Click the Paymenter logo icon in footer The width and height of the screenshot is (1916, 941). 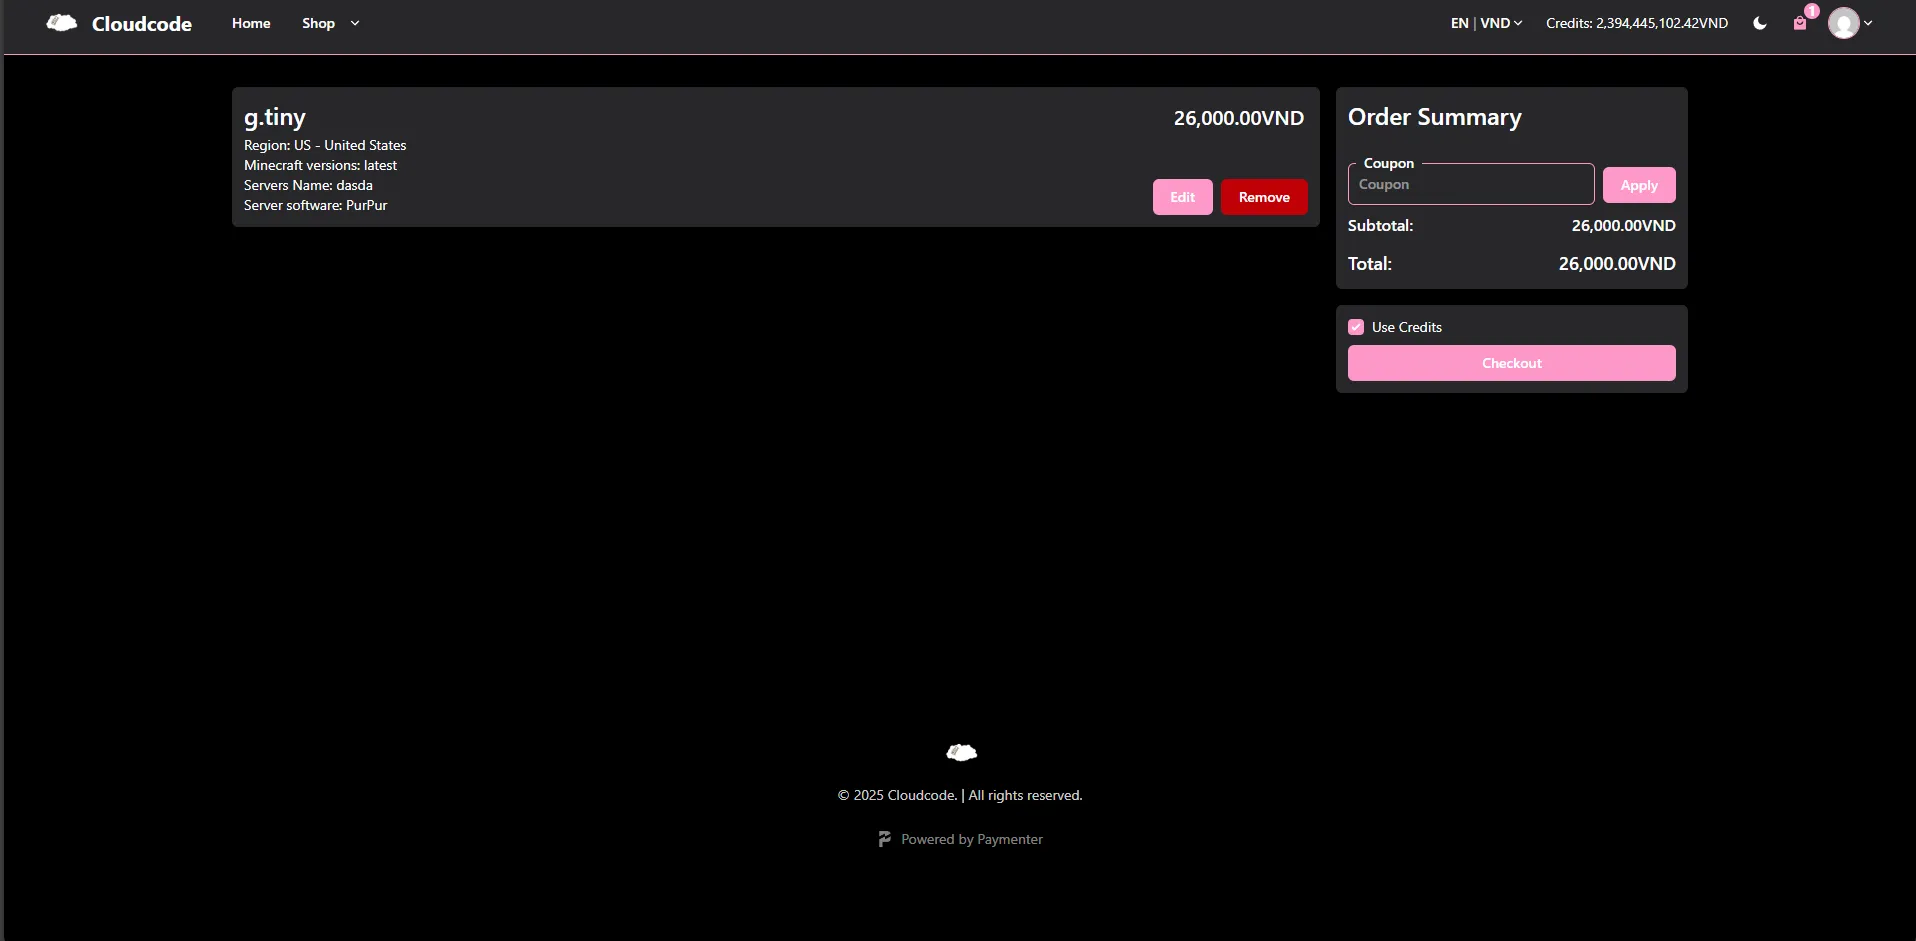click(x=884, y=839)
